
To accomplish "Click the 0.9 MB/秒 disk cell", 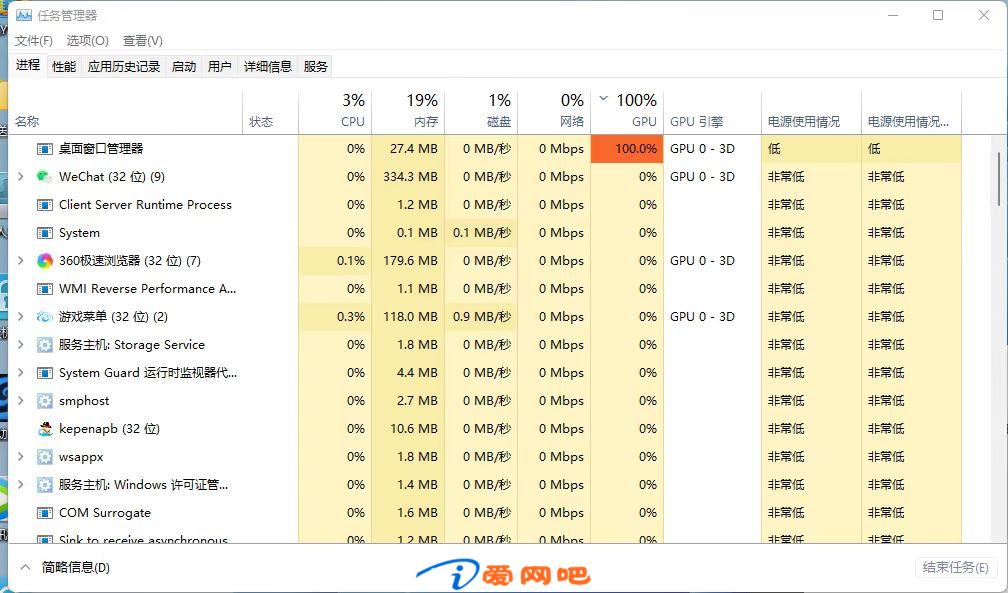I will point(481,316).
